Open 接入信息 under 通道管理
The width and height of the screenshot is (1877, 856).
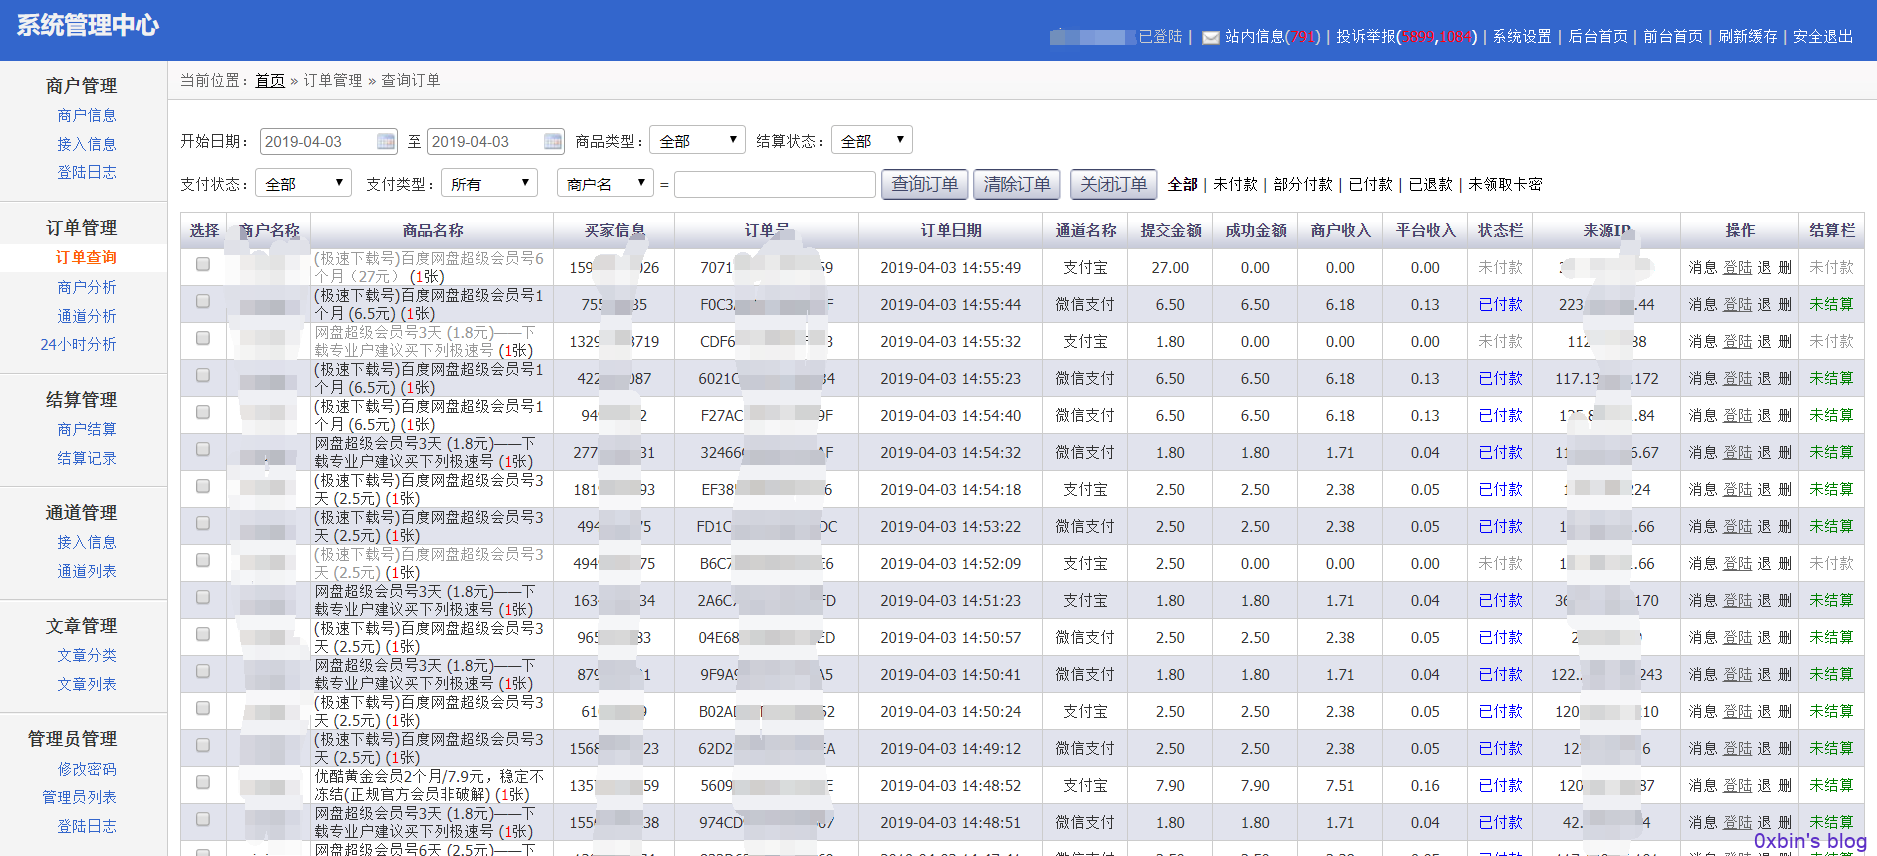[x=87, y=542]
